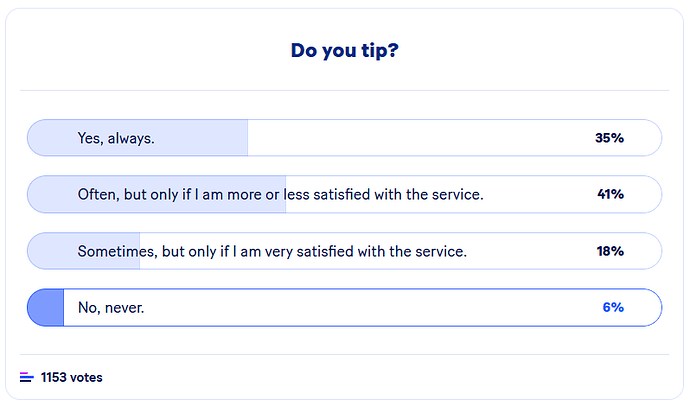Viewport: 690px width, 406px height.
Task: Click the 41% result label
Action: click(610, 194)
